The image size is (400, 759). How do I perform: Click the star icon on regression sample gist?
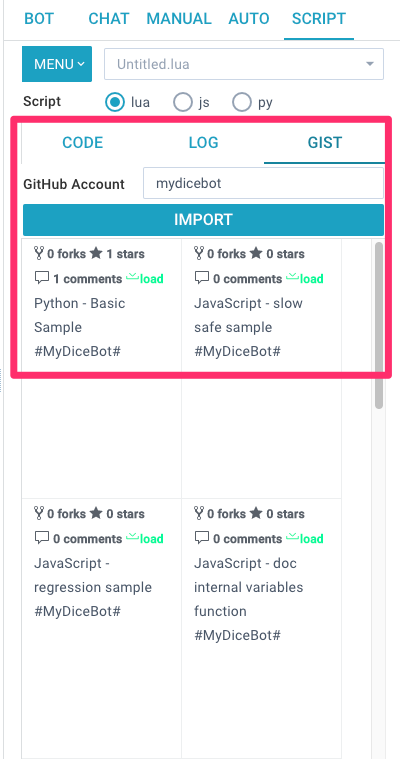point(96,513)
